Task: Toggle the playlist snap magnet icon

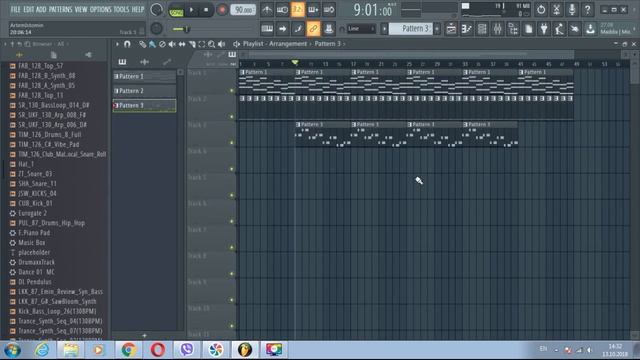Action: pyautogui.click(x=127, y=44)
